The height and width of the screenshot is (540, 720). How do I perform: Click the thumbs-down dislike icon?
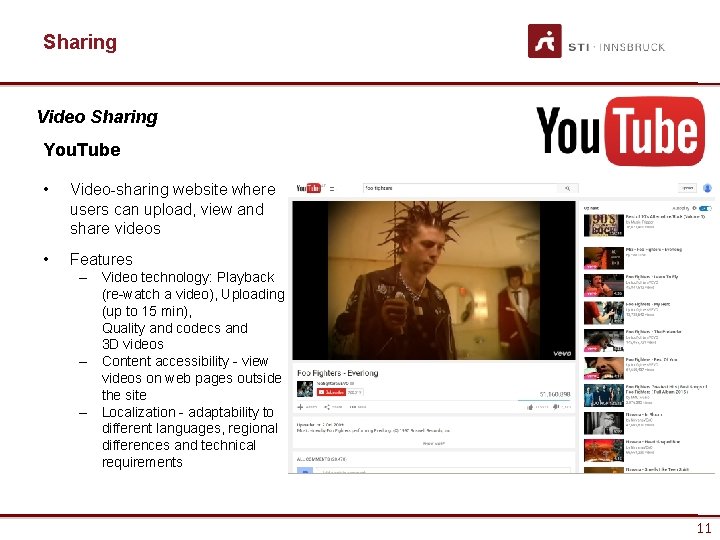[556, 407]
